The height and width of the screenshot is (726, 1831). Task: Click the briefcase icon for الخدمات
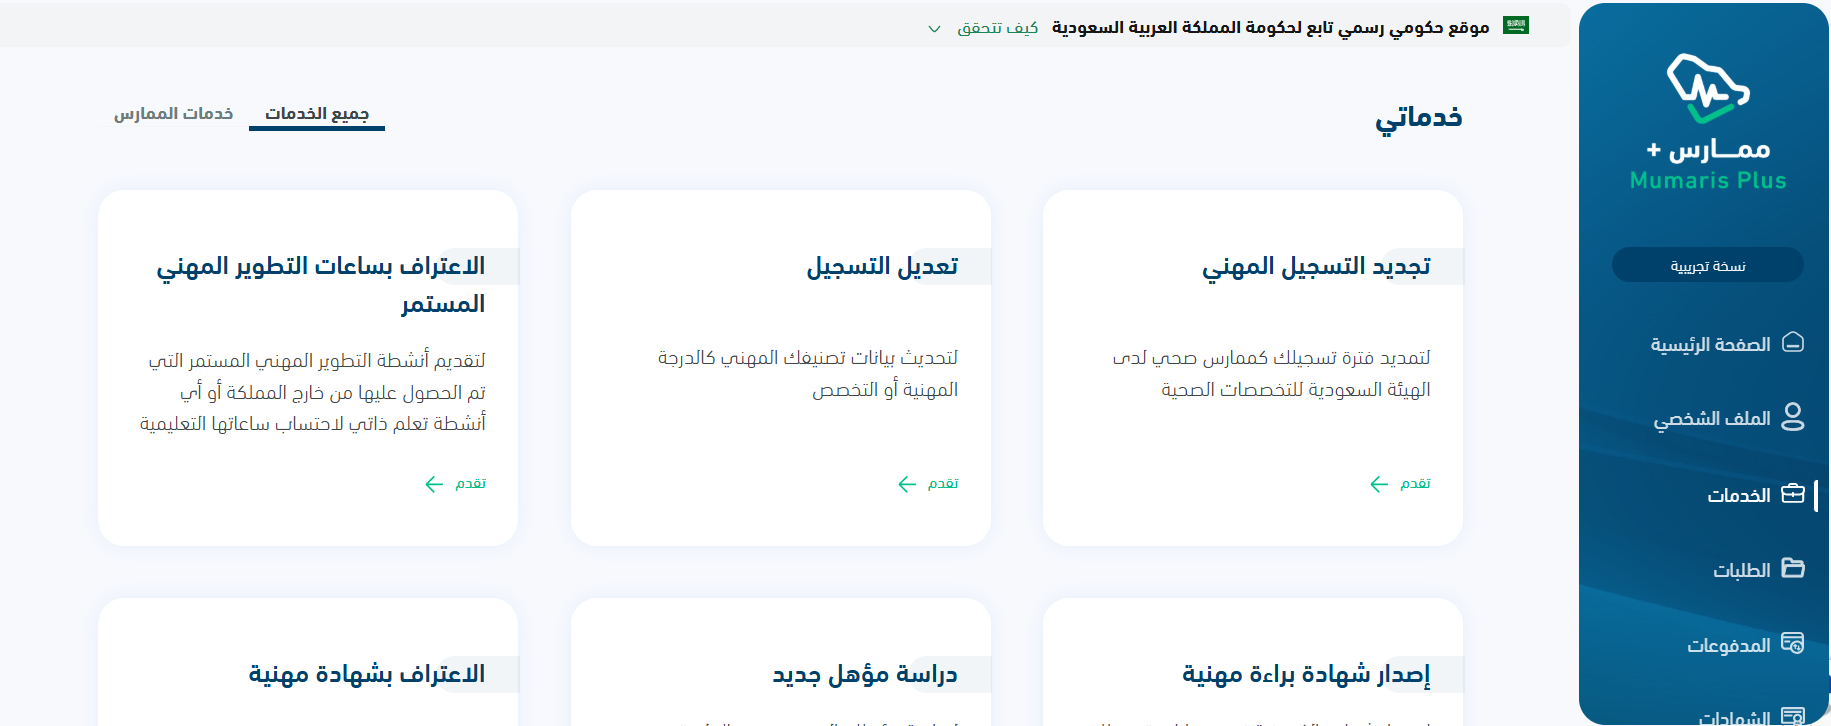point(1793,494)
